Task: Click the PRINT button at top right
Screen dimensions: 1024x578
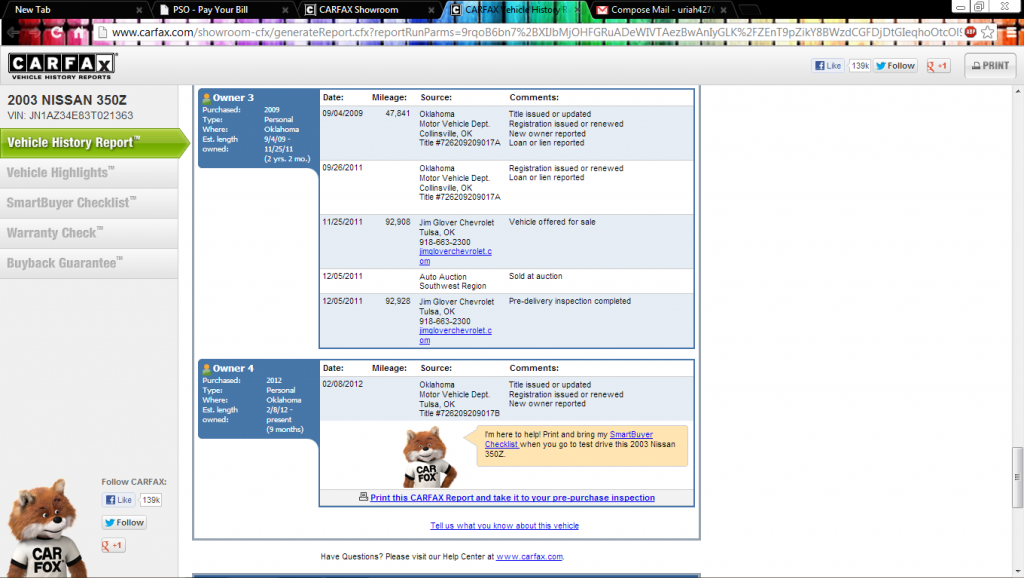Action: [989, 66]
